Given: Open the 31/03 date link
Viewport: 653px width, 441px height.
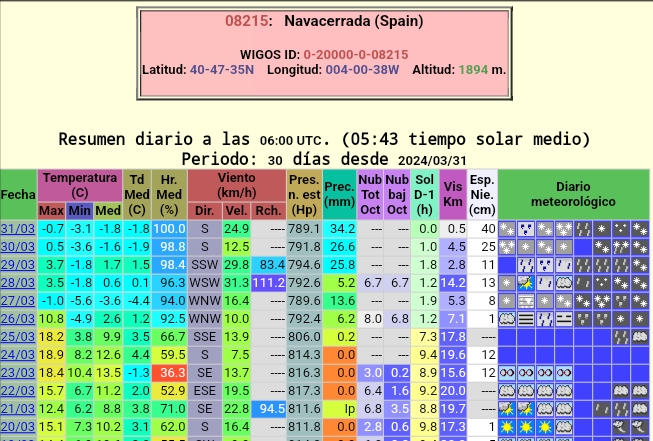Looking at the screenshot, I should coord(18,229).
